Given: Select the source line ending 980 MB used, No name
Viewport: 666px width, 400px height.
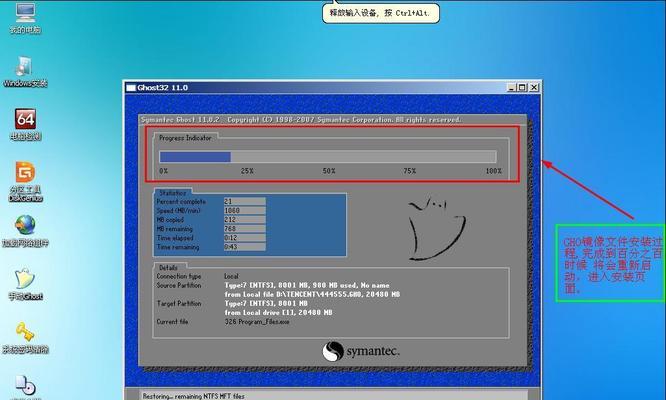Looking at the screenshot, I should [x=307, y=285].
